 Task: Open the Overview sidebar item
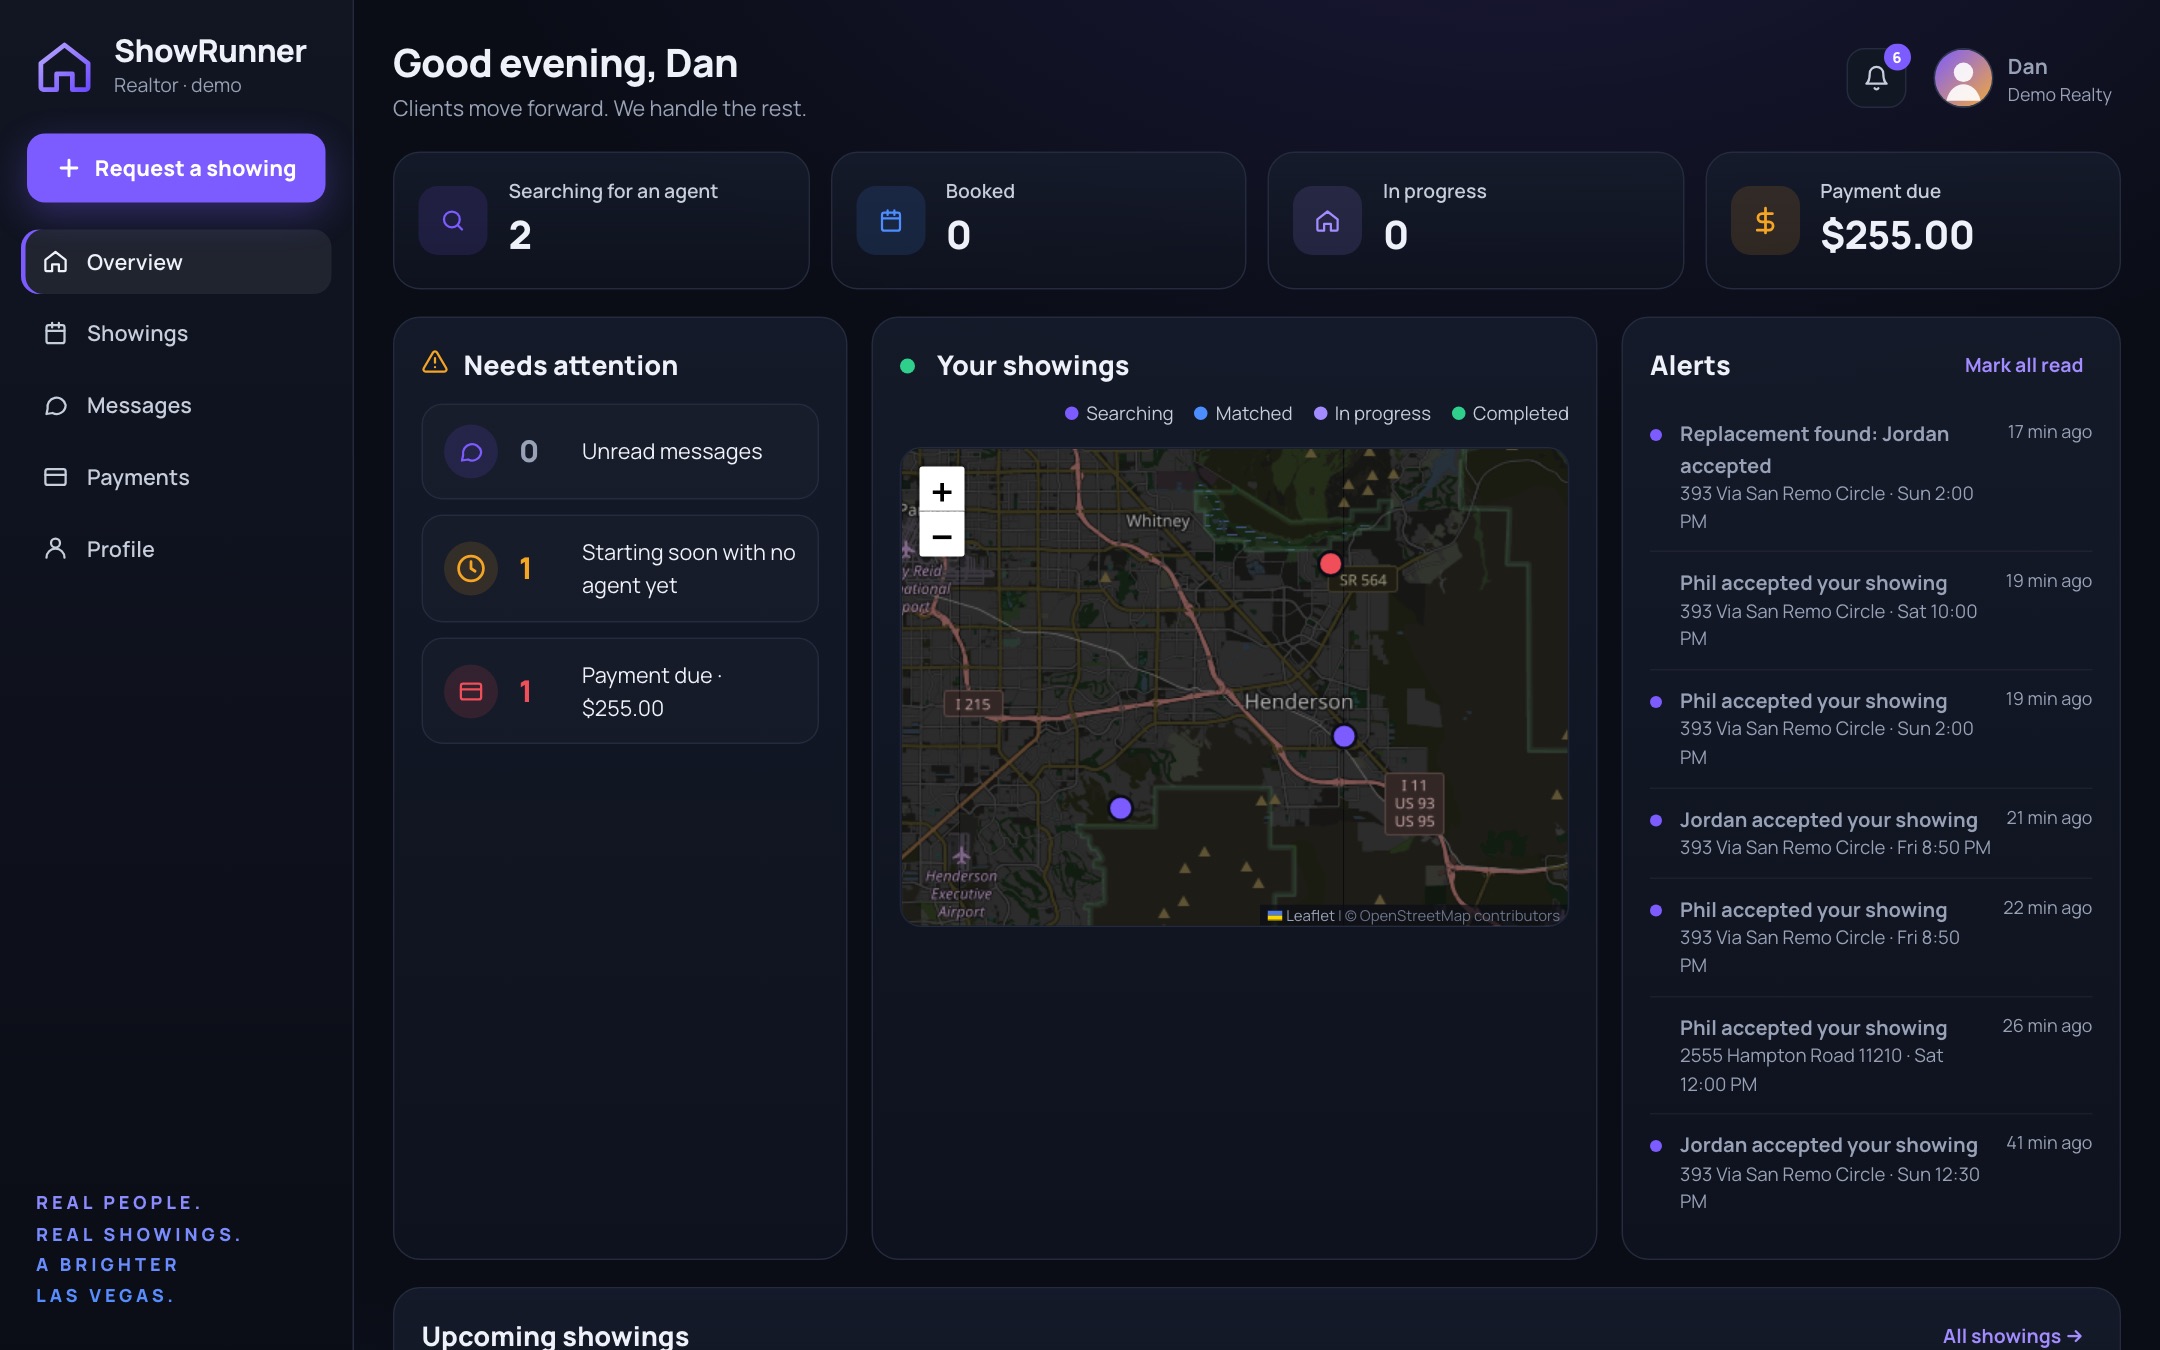point(177,262)
